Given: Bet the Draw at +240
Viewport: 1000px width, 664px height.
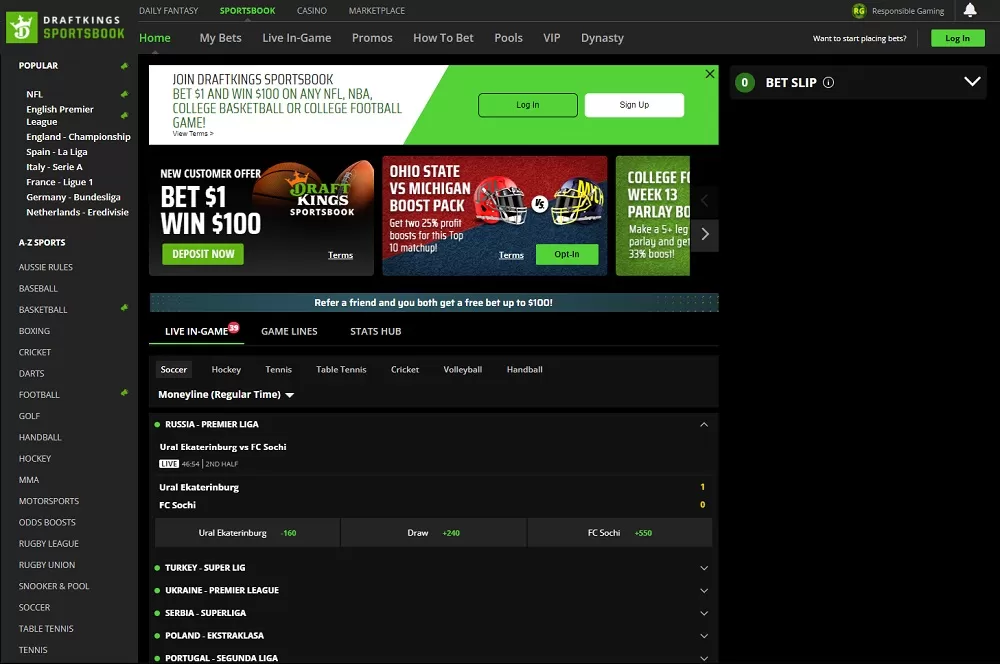Looking at the screenshot, I should tap(434, 533).
